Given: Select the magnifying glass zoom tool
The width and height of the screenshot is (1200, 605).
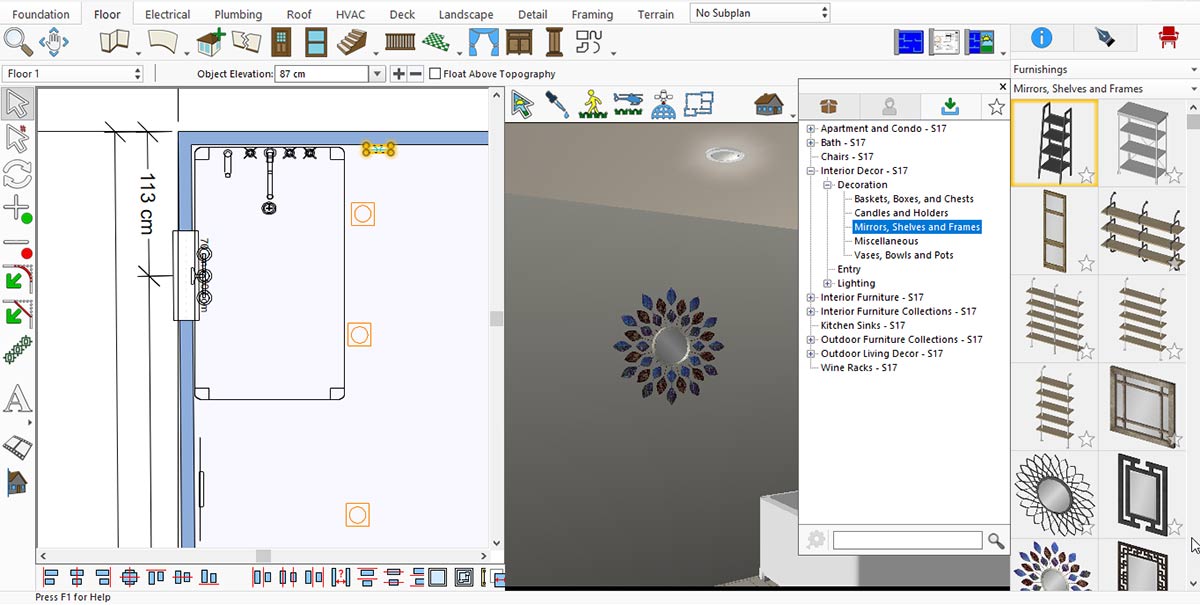Looking at the screenshot, I should [17, 42].
